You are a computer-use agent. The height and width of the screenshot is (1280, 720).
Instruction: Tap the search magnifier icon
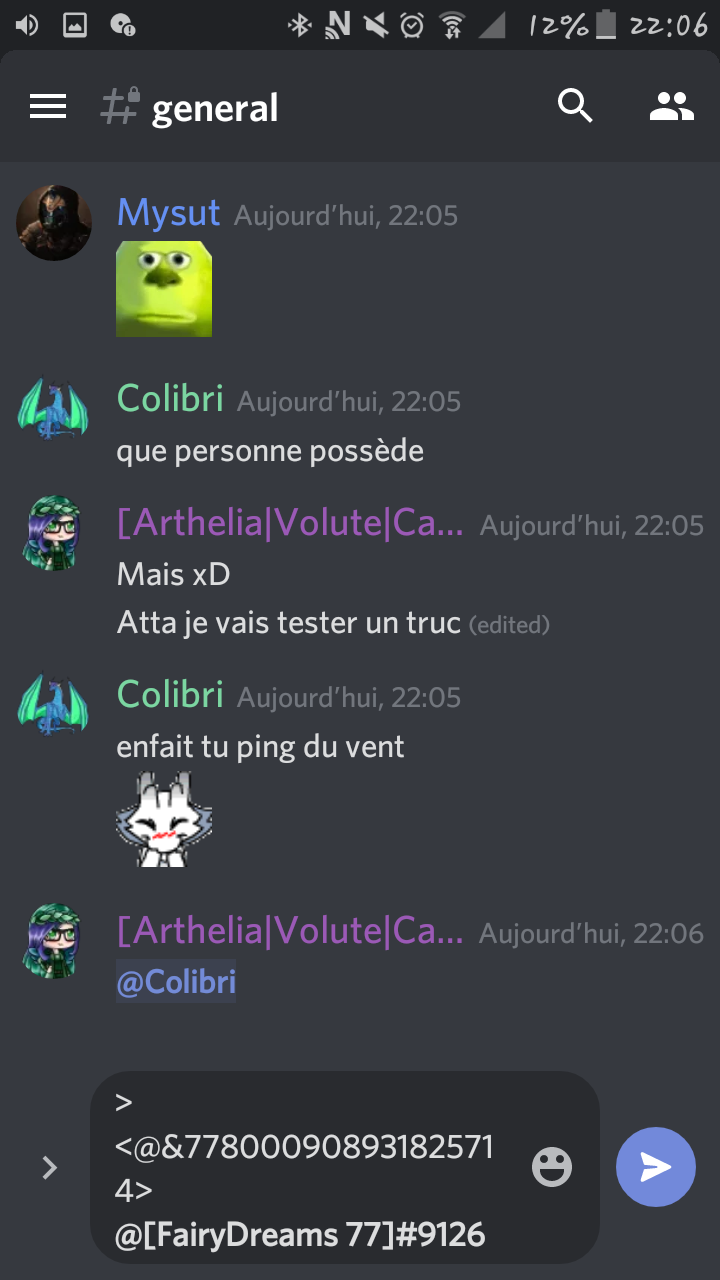[575, 105]
